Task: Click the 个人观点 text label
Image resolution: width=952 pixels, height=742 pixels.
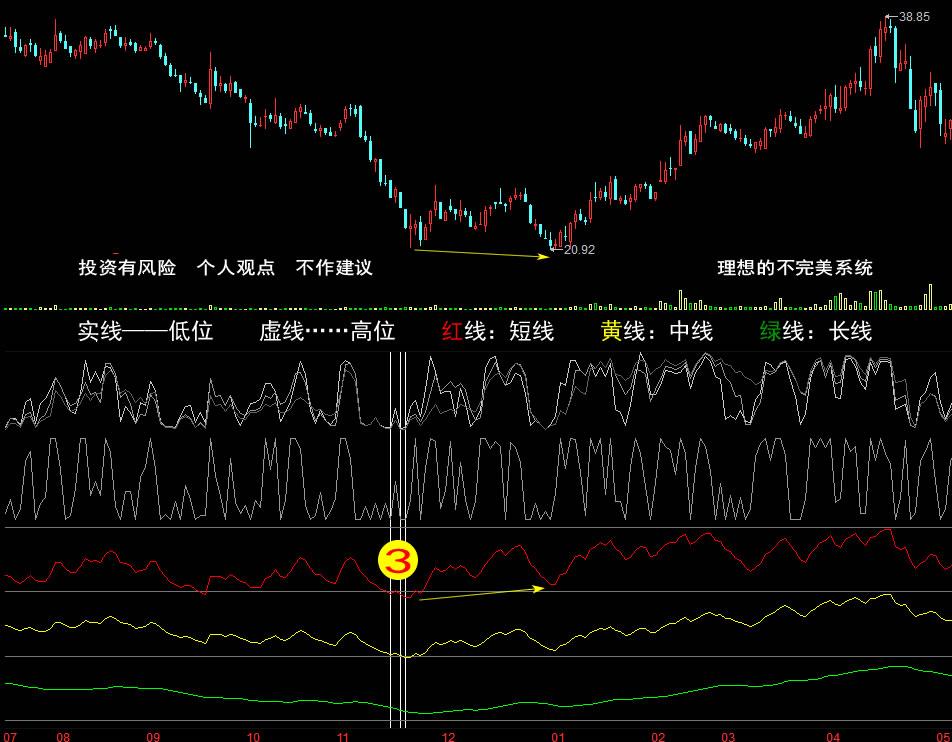Action: pos(235,268)
